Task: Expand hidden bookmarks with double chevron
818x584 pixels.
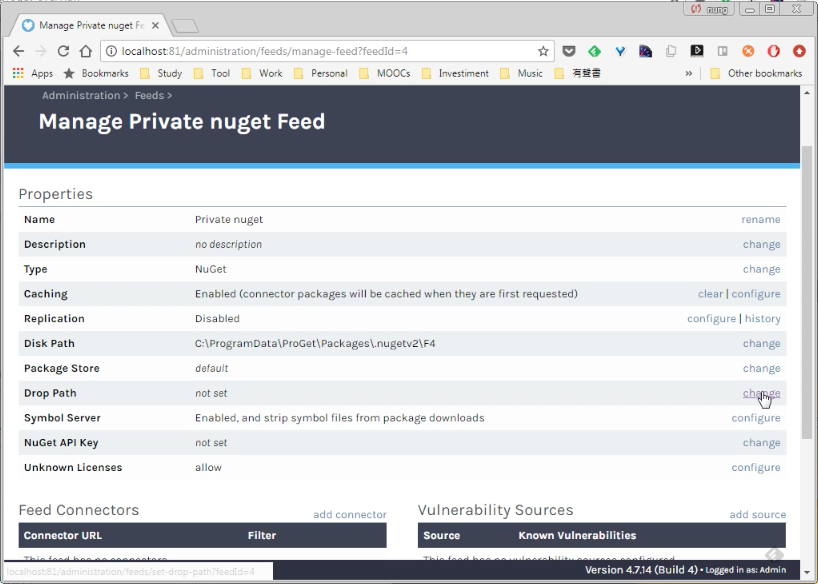Action: click(x=689, y=73)
